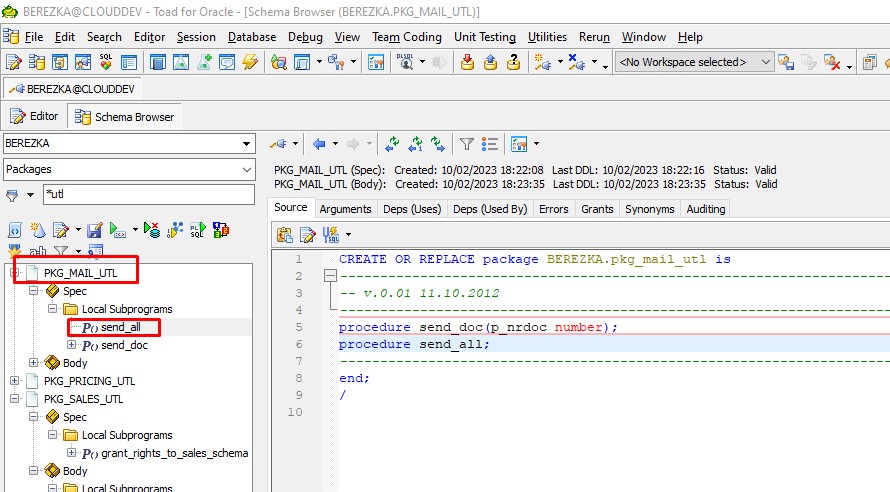Switch to the Grants tab
The width and height of the screenshot is (890, 492).
tap(597, 209)
